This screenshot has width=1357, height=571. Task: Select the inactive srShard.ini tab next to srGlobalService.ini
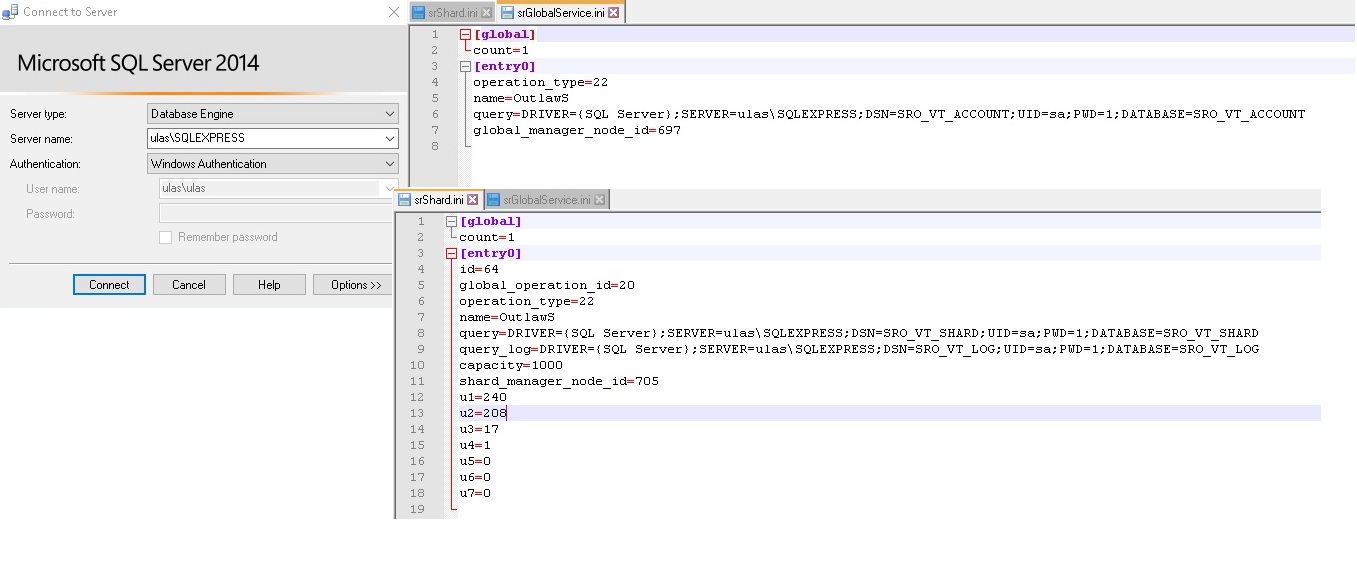tap(453, 13)
